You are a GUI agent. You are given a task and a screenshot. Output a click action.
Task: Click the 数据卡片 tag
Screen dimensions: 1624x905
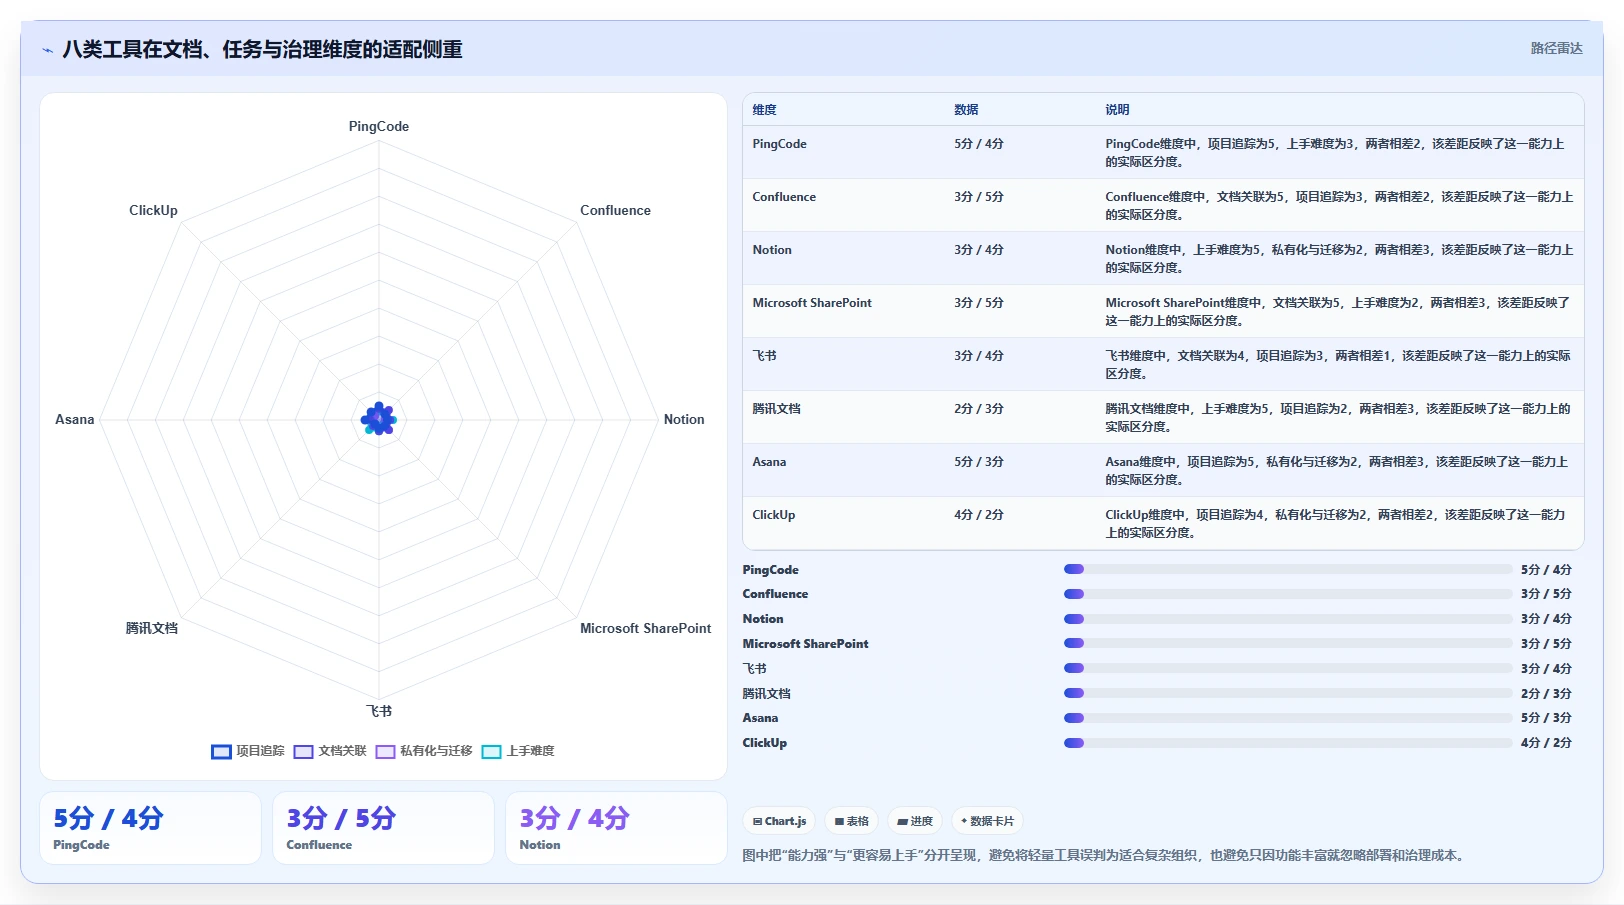(x=987, y=821)
